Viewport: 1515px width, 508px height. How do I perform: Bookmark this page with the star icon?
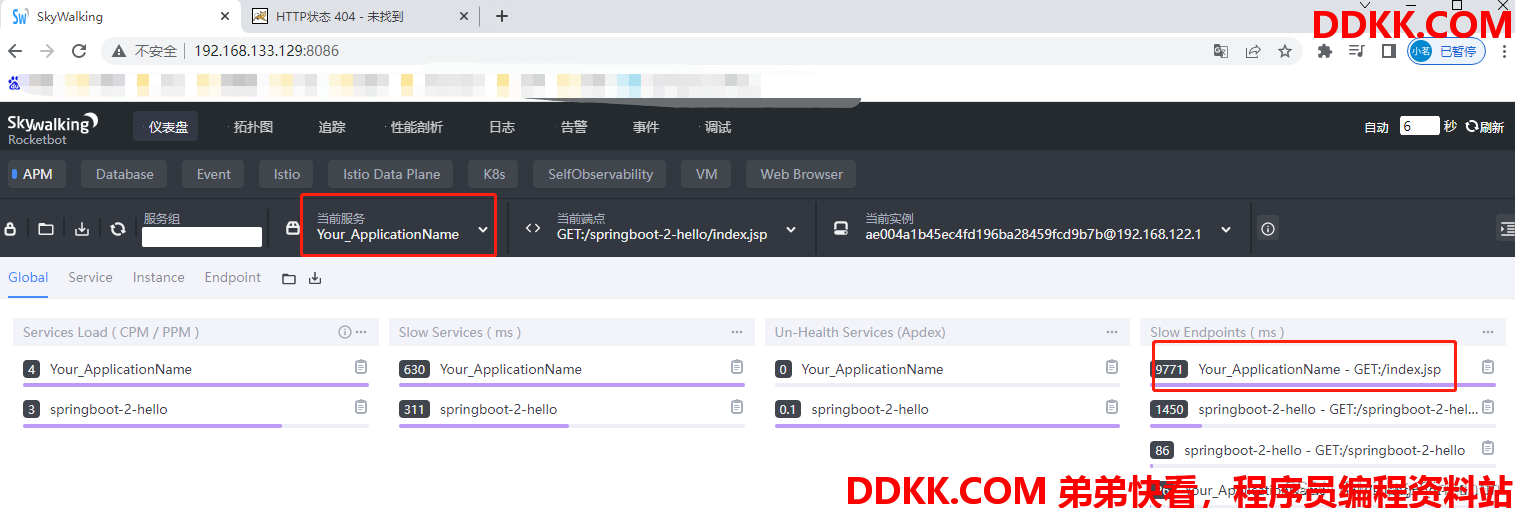point(1285,51)
